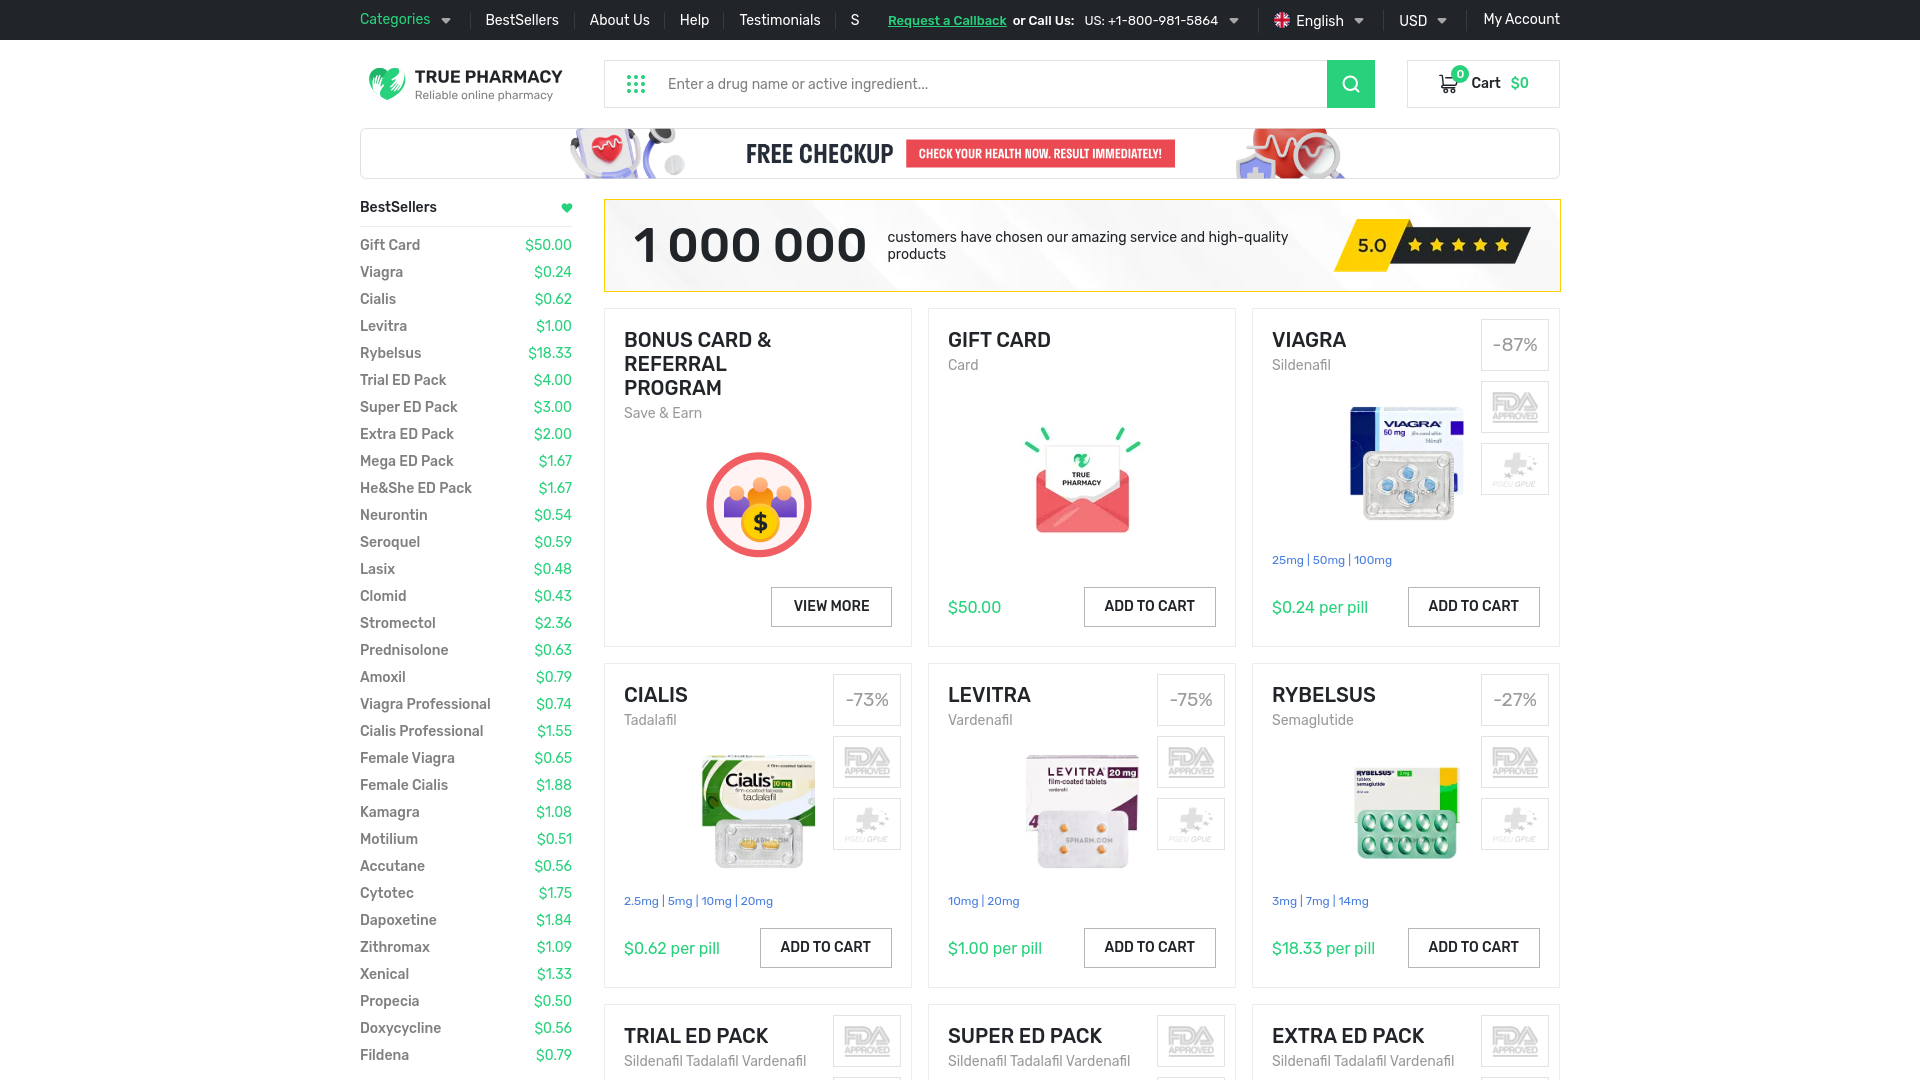This screenshot has width=1920, height=1080.
Task: Click the -27% discount badge on Rybelsus
Action: (x=1515, y=700)
